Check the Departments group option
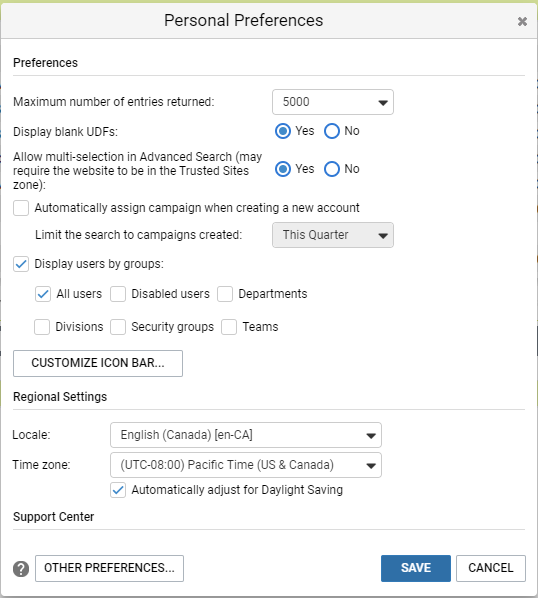 [225, 294]
